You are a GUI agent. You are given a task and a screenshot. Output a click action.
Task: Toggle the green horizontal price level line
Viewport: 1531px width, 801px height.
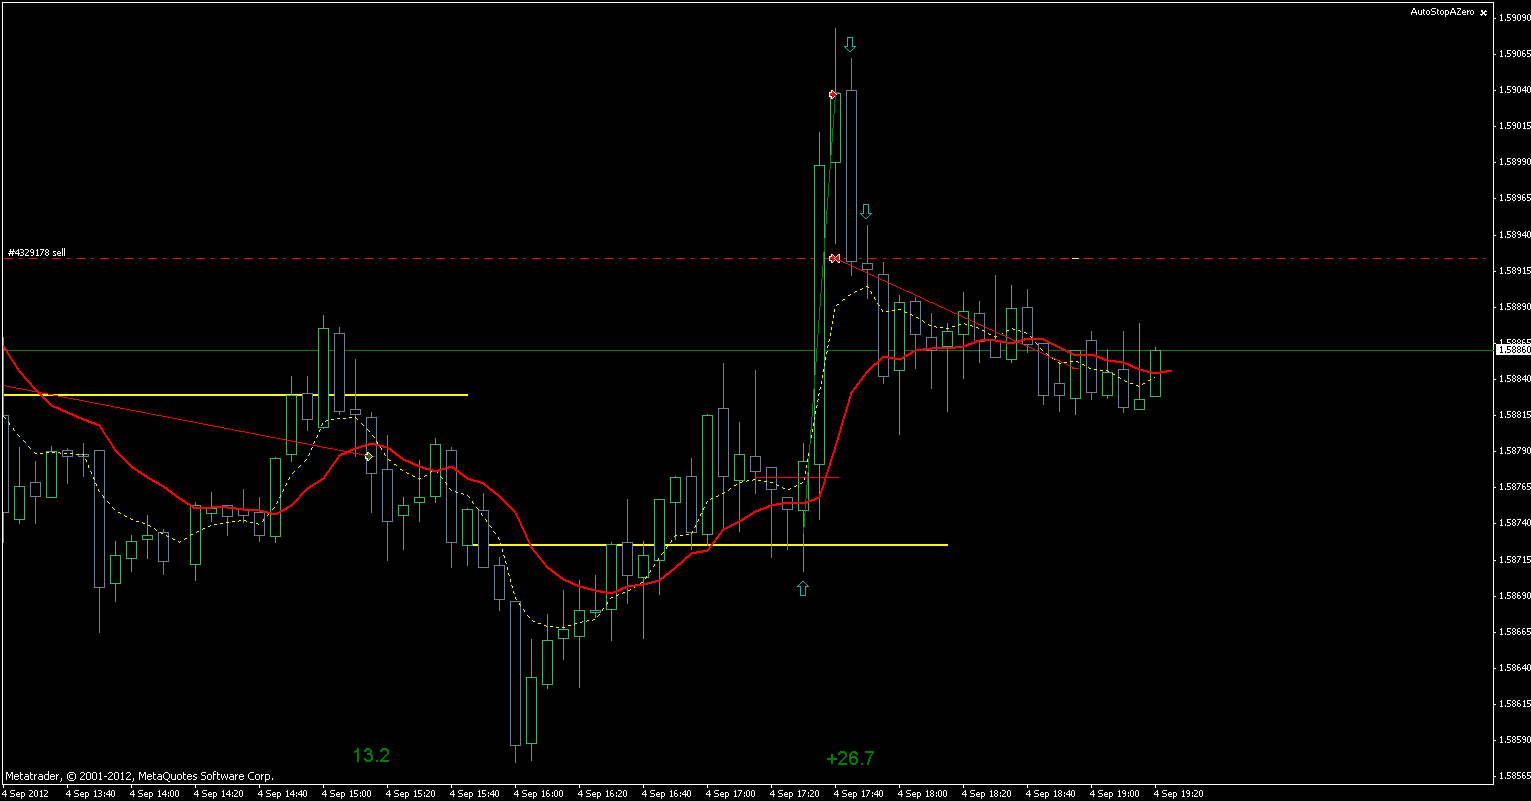tap(600, 350)
